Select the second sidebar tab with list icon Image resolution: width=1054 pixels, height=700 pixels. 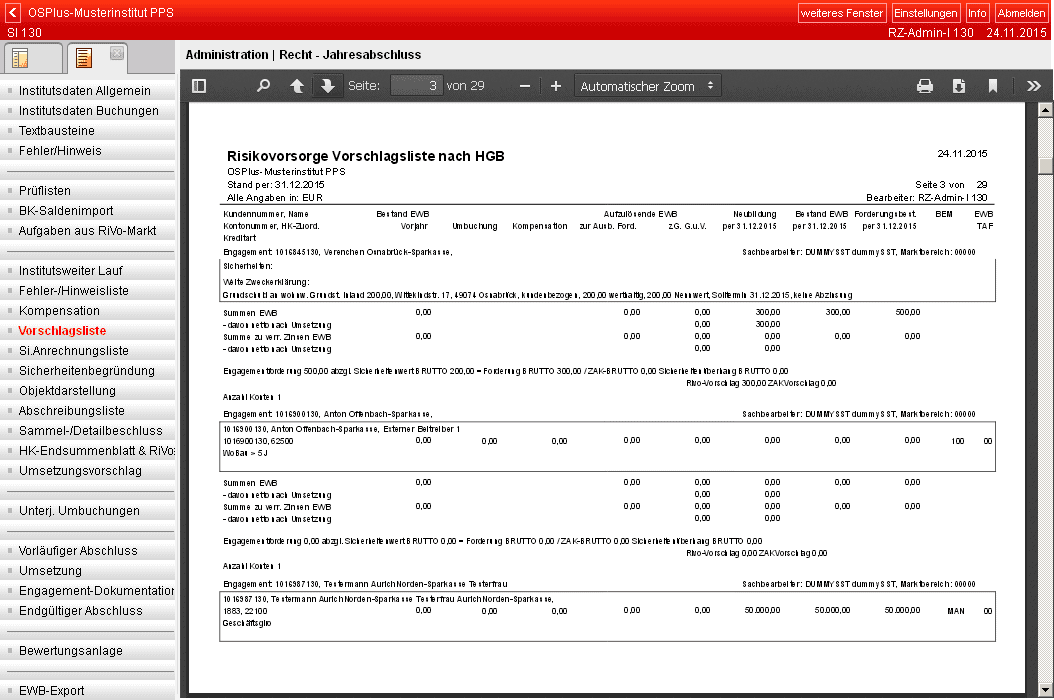click(83, 59)
